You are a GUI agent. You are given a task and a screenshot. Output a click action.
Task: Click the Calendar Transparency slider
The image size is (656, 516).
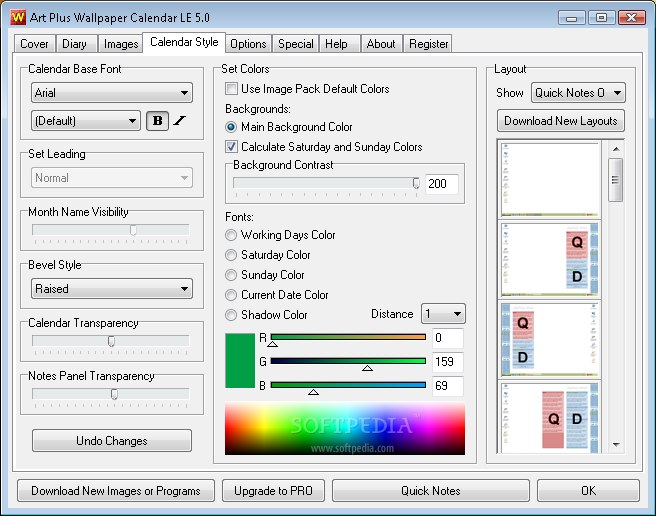pyautogui.click(x=111, y=341)
